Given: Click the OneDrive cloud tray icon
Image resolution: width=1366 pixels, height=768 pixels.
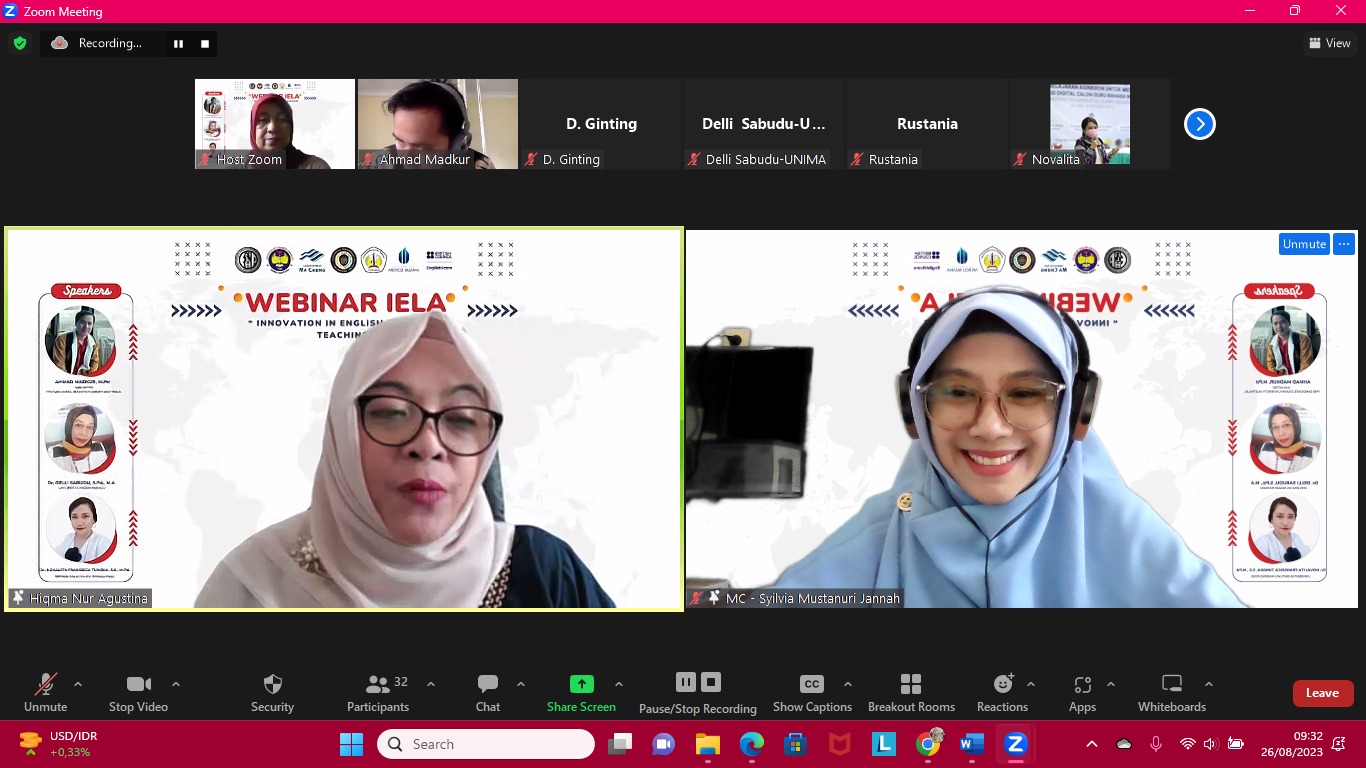Looking at the screenshot, I should (1124, 744).
